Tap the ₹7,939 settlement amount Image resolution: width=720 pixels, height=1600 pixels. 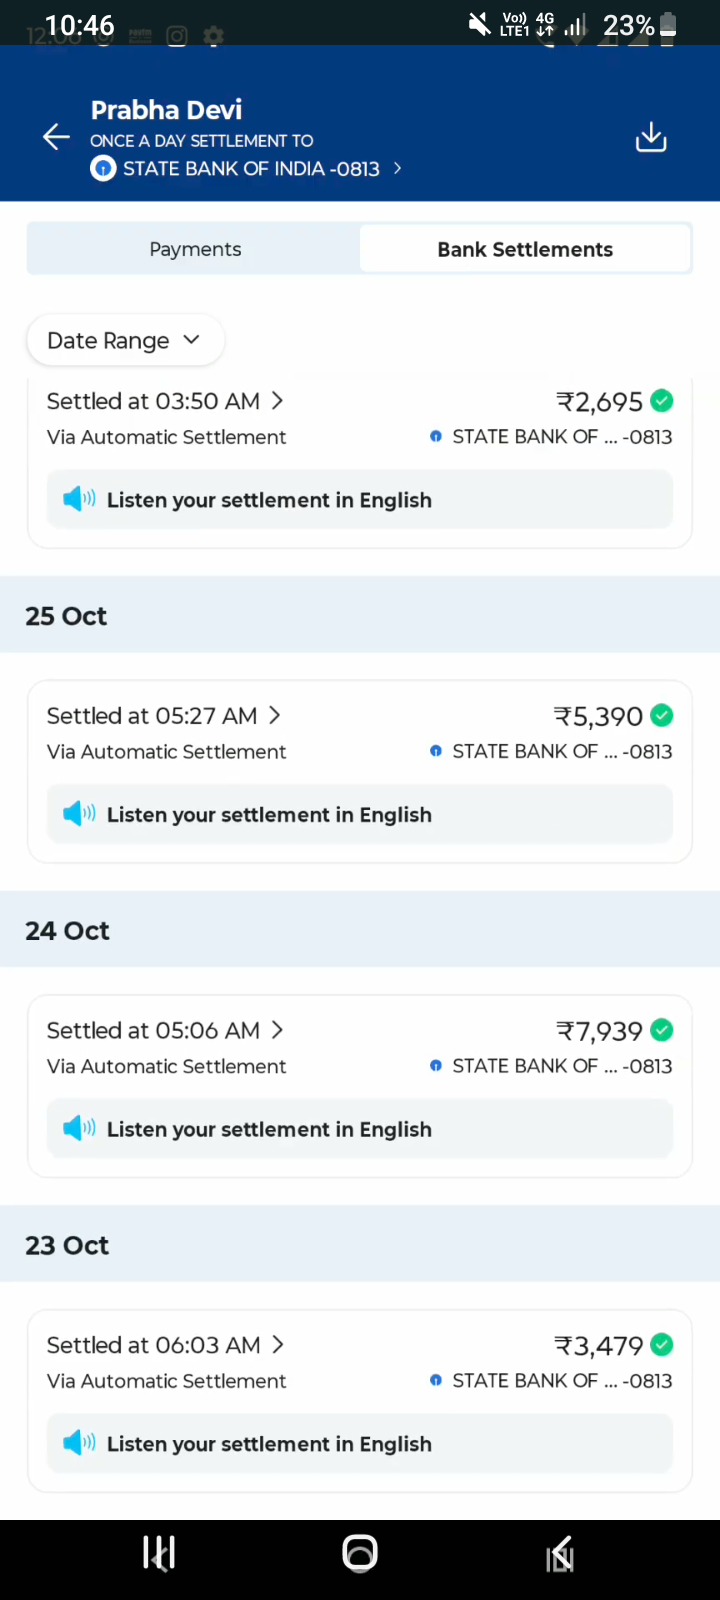[599, 1031]
